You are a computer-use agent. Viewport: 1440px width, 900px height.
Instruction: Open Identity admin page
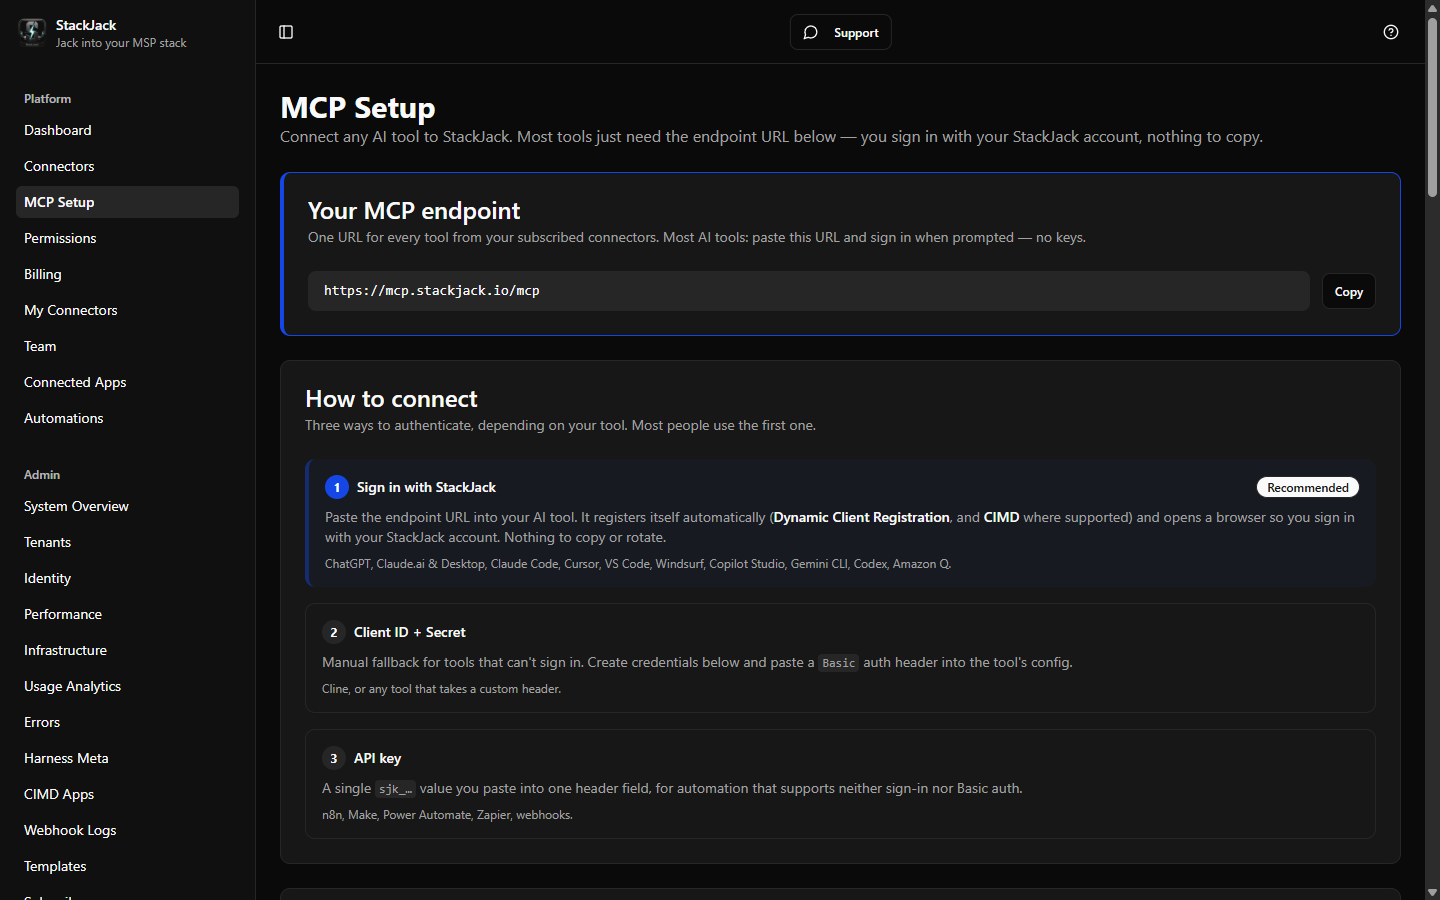(x=127, y=578)
